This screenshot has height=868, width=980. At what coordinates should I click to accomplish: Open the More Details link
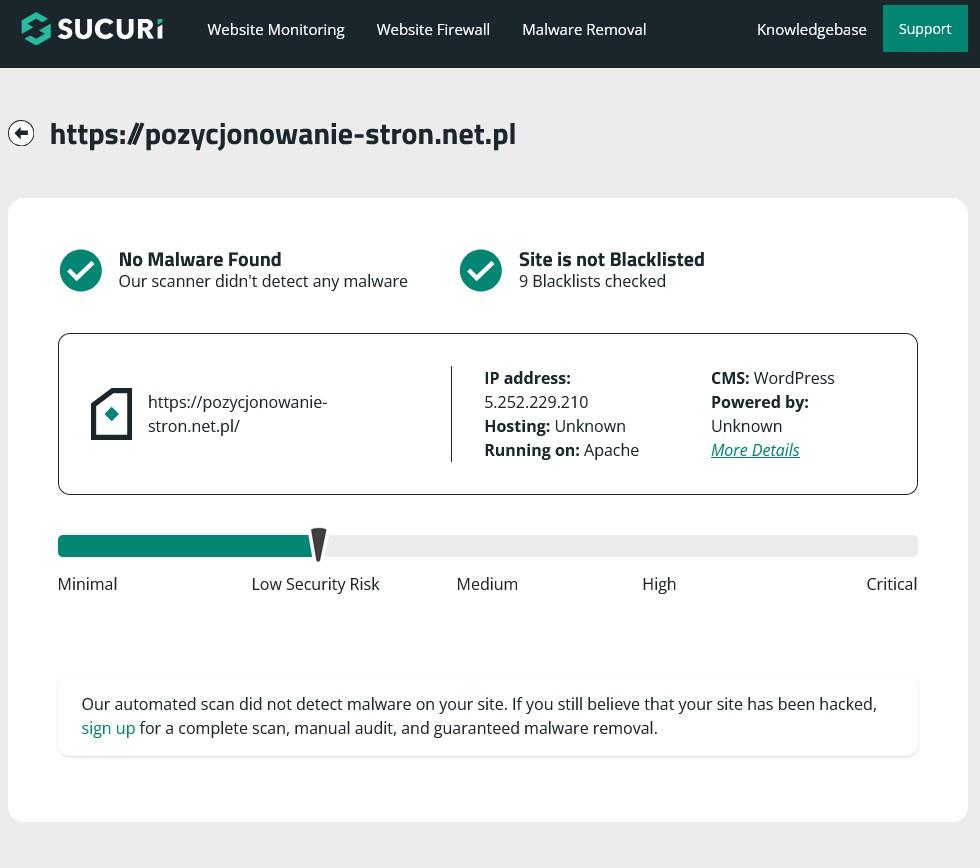click(755, 450)
